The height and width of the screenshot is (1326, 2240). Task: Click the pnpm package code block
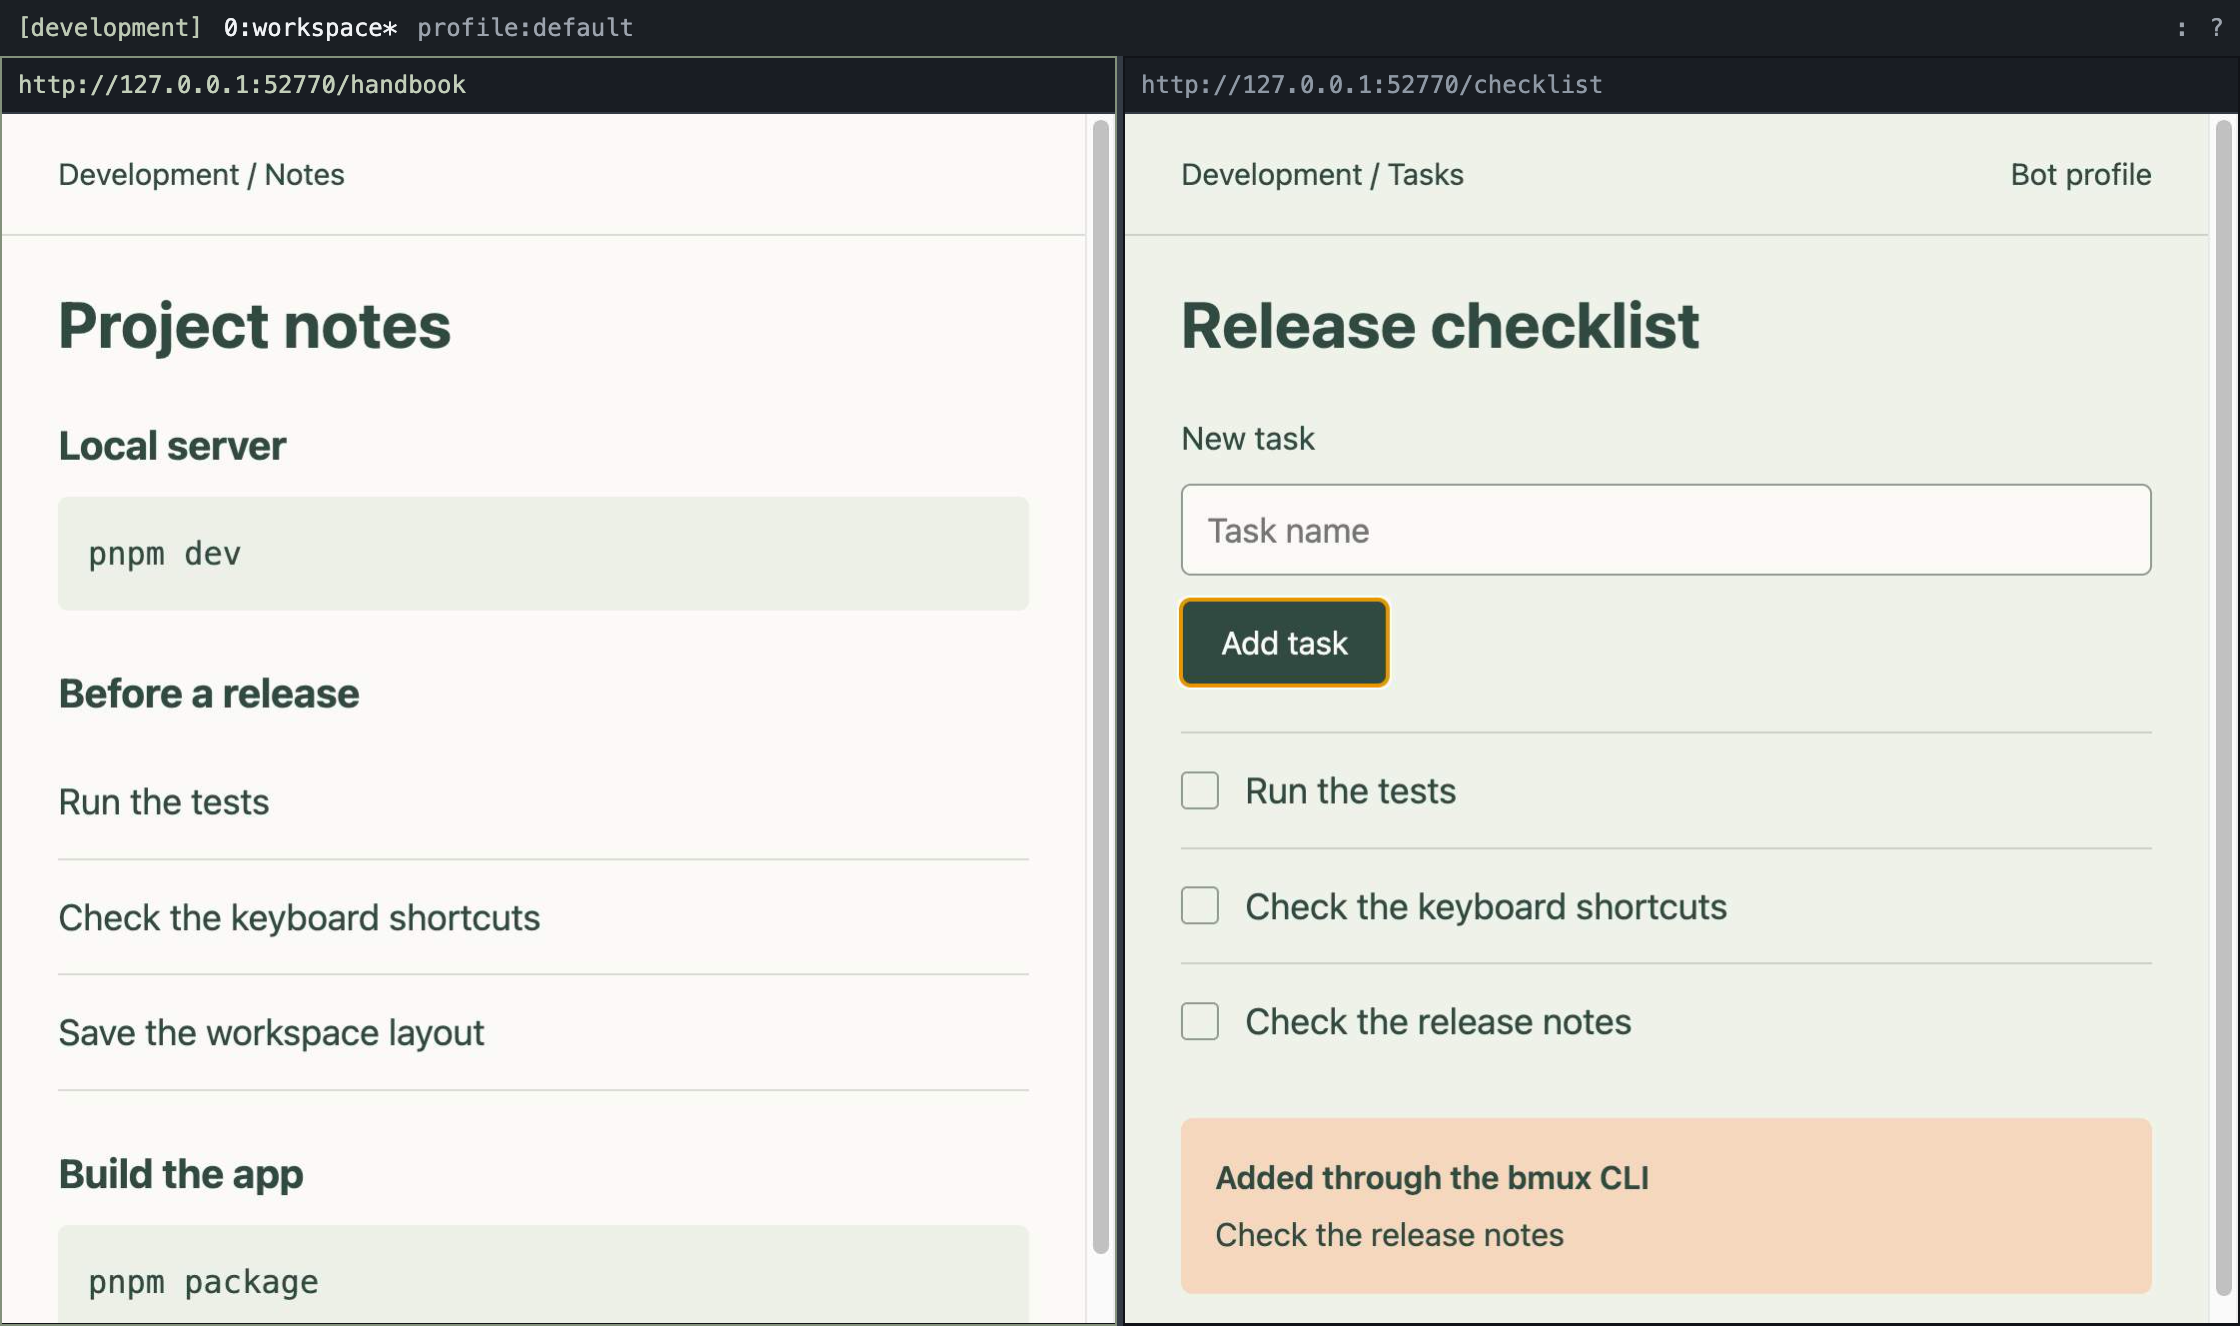point(543,1275)
